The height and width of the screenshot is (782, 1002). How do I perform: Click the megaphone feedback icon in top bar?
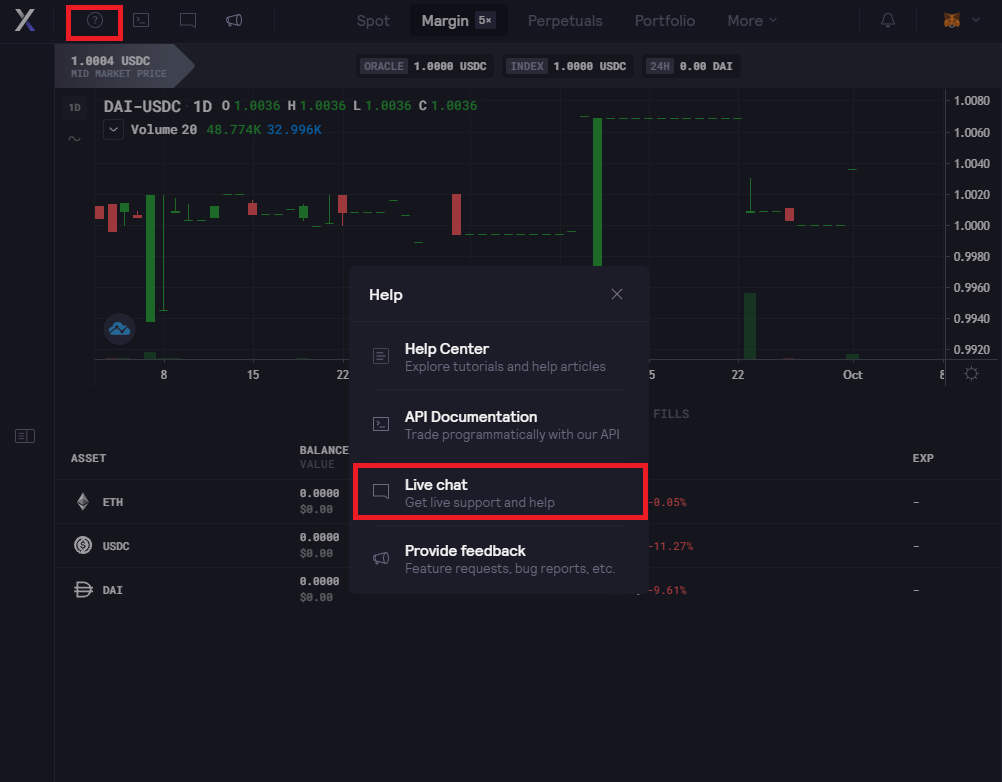tap(234, 20)
